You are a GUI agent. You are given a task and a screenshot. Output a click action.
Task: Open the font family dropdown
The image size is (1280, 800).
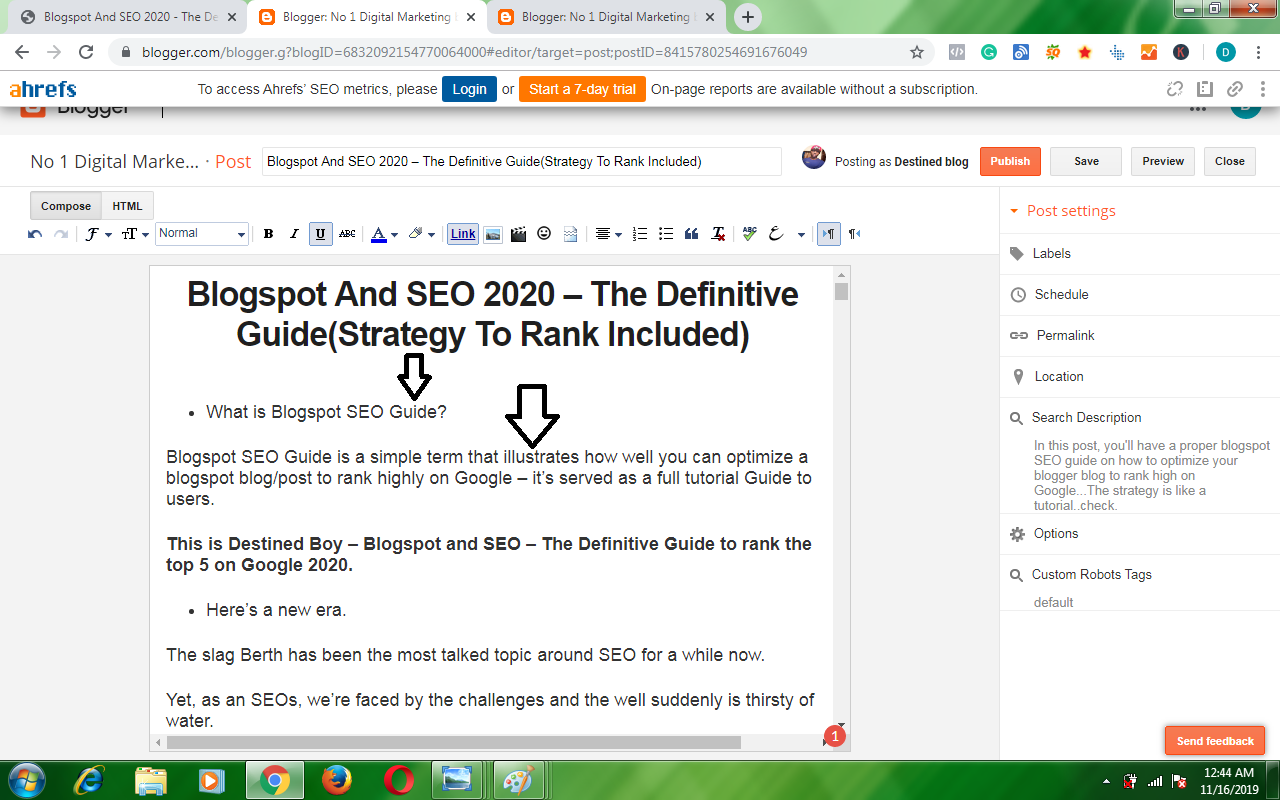[x=98, y=234]
